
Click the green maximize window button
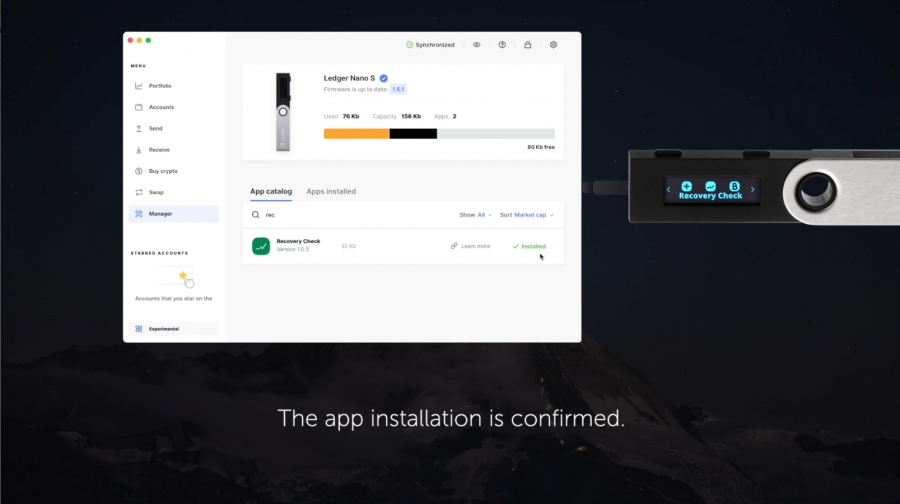[x=148, y=40]
